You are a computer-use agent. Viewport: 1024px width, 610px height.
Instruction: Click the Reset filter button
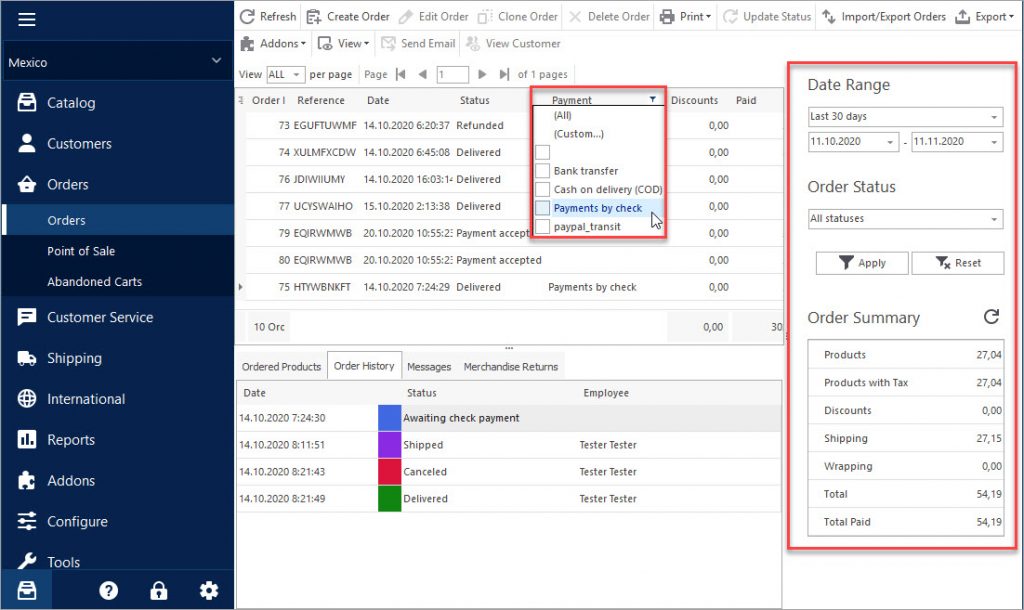click(x=957, y=262)
